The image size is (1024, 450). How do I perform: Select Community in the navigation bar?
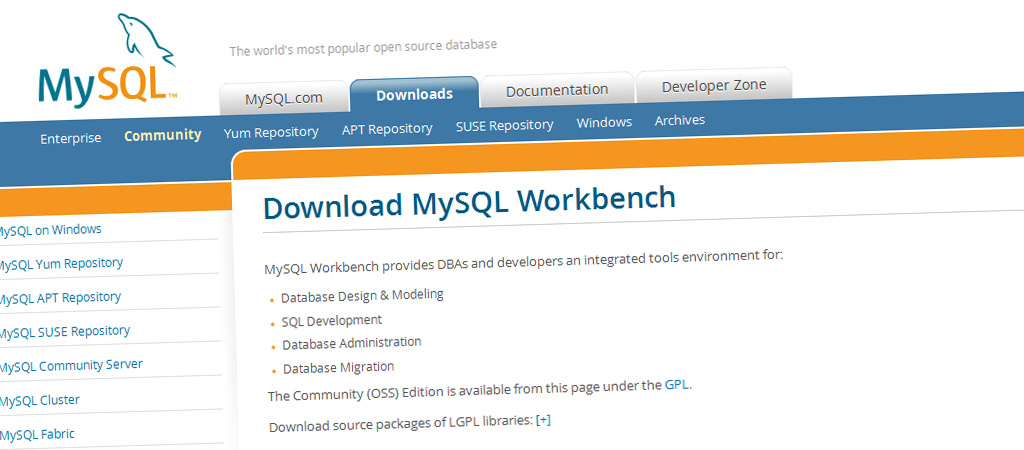(x=162, y=135)
